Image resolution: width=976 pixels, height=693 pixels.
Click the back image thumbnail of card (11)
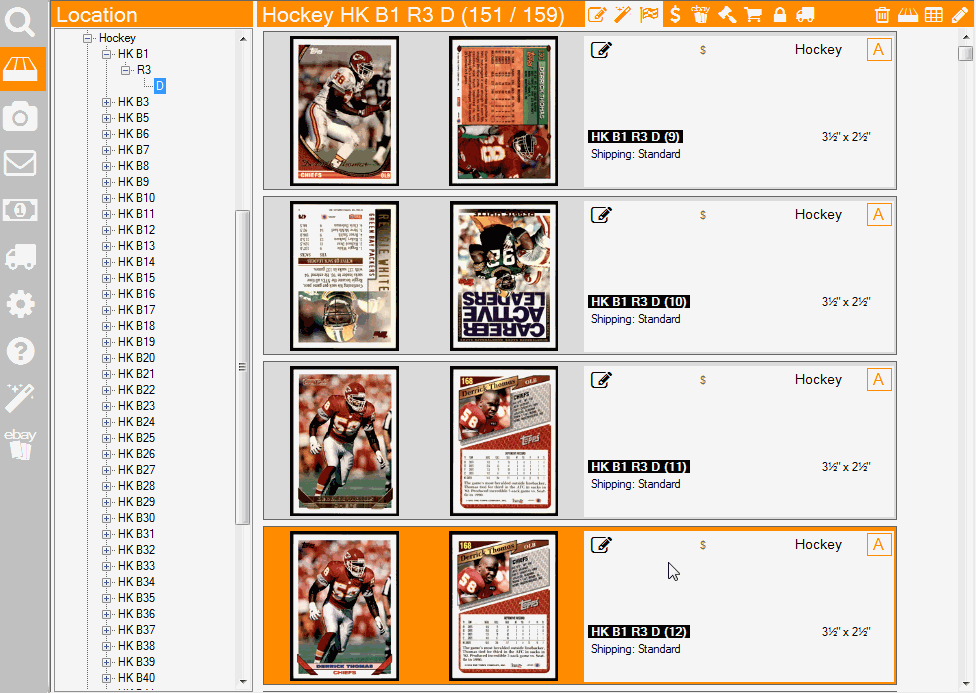point(504,441)
